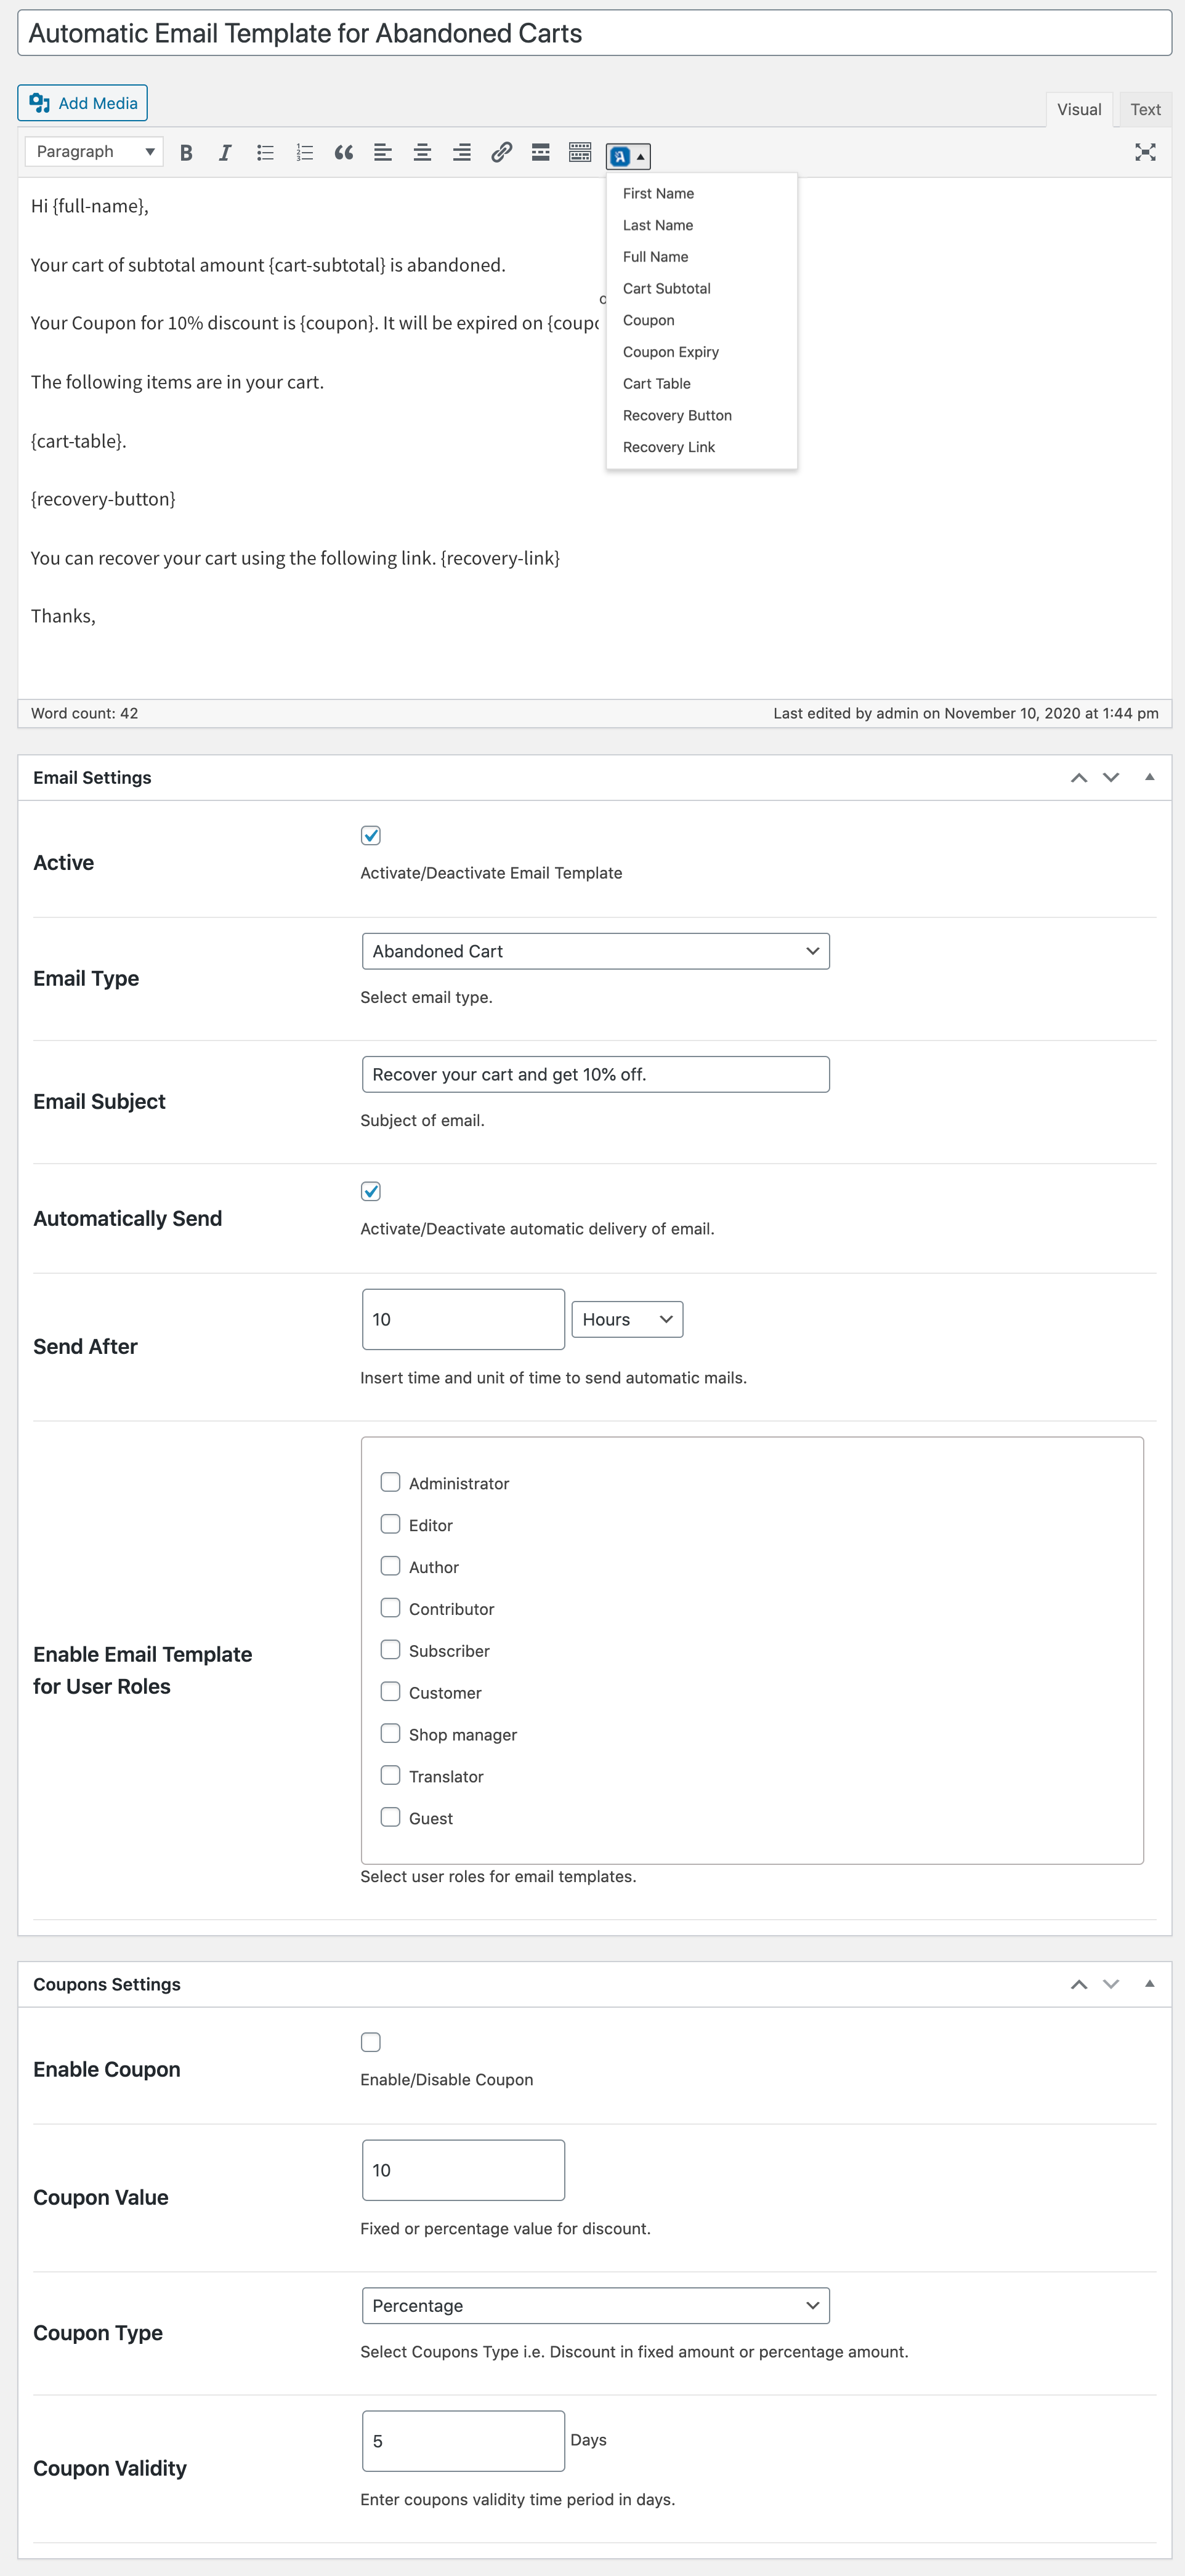1185x2576 pixels.
Task: Check the Enable Coupon checkbox
Action: click(371, 2042)
